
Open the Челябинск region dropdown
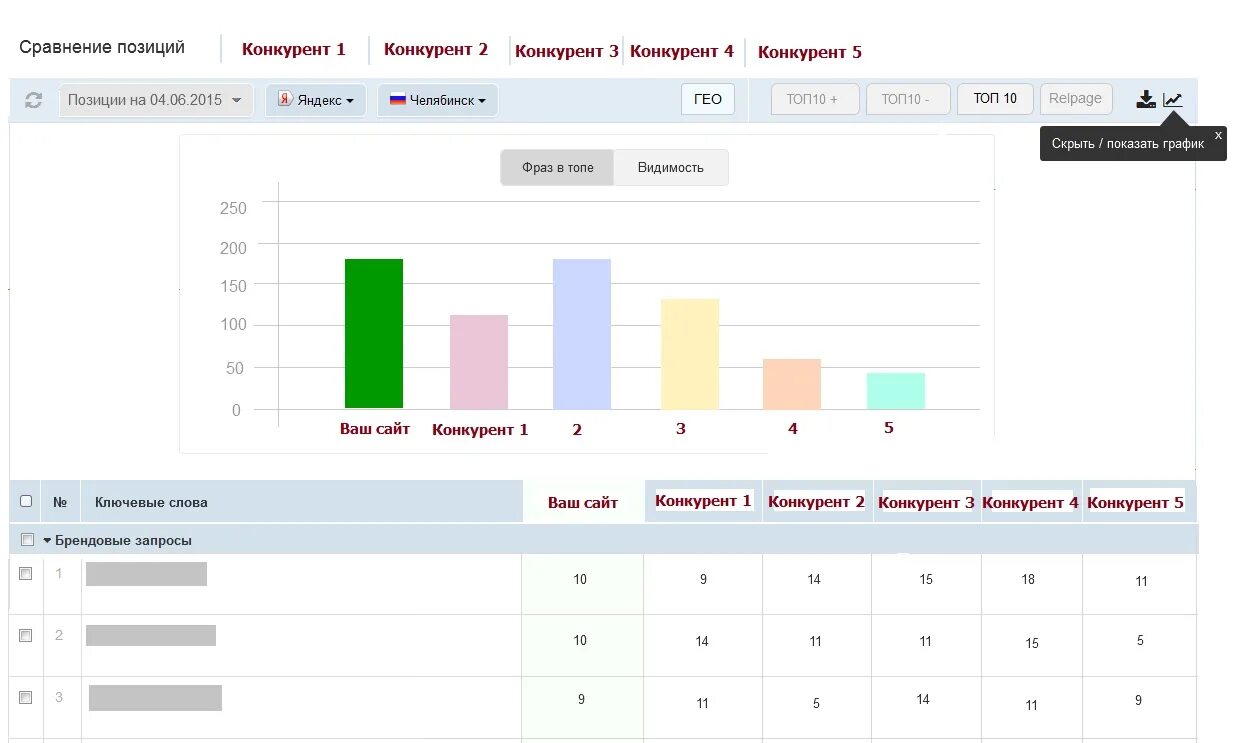click(x=437, y=100)
